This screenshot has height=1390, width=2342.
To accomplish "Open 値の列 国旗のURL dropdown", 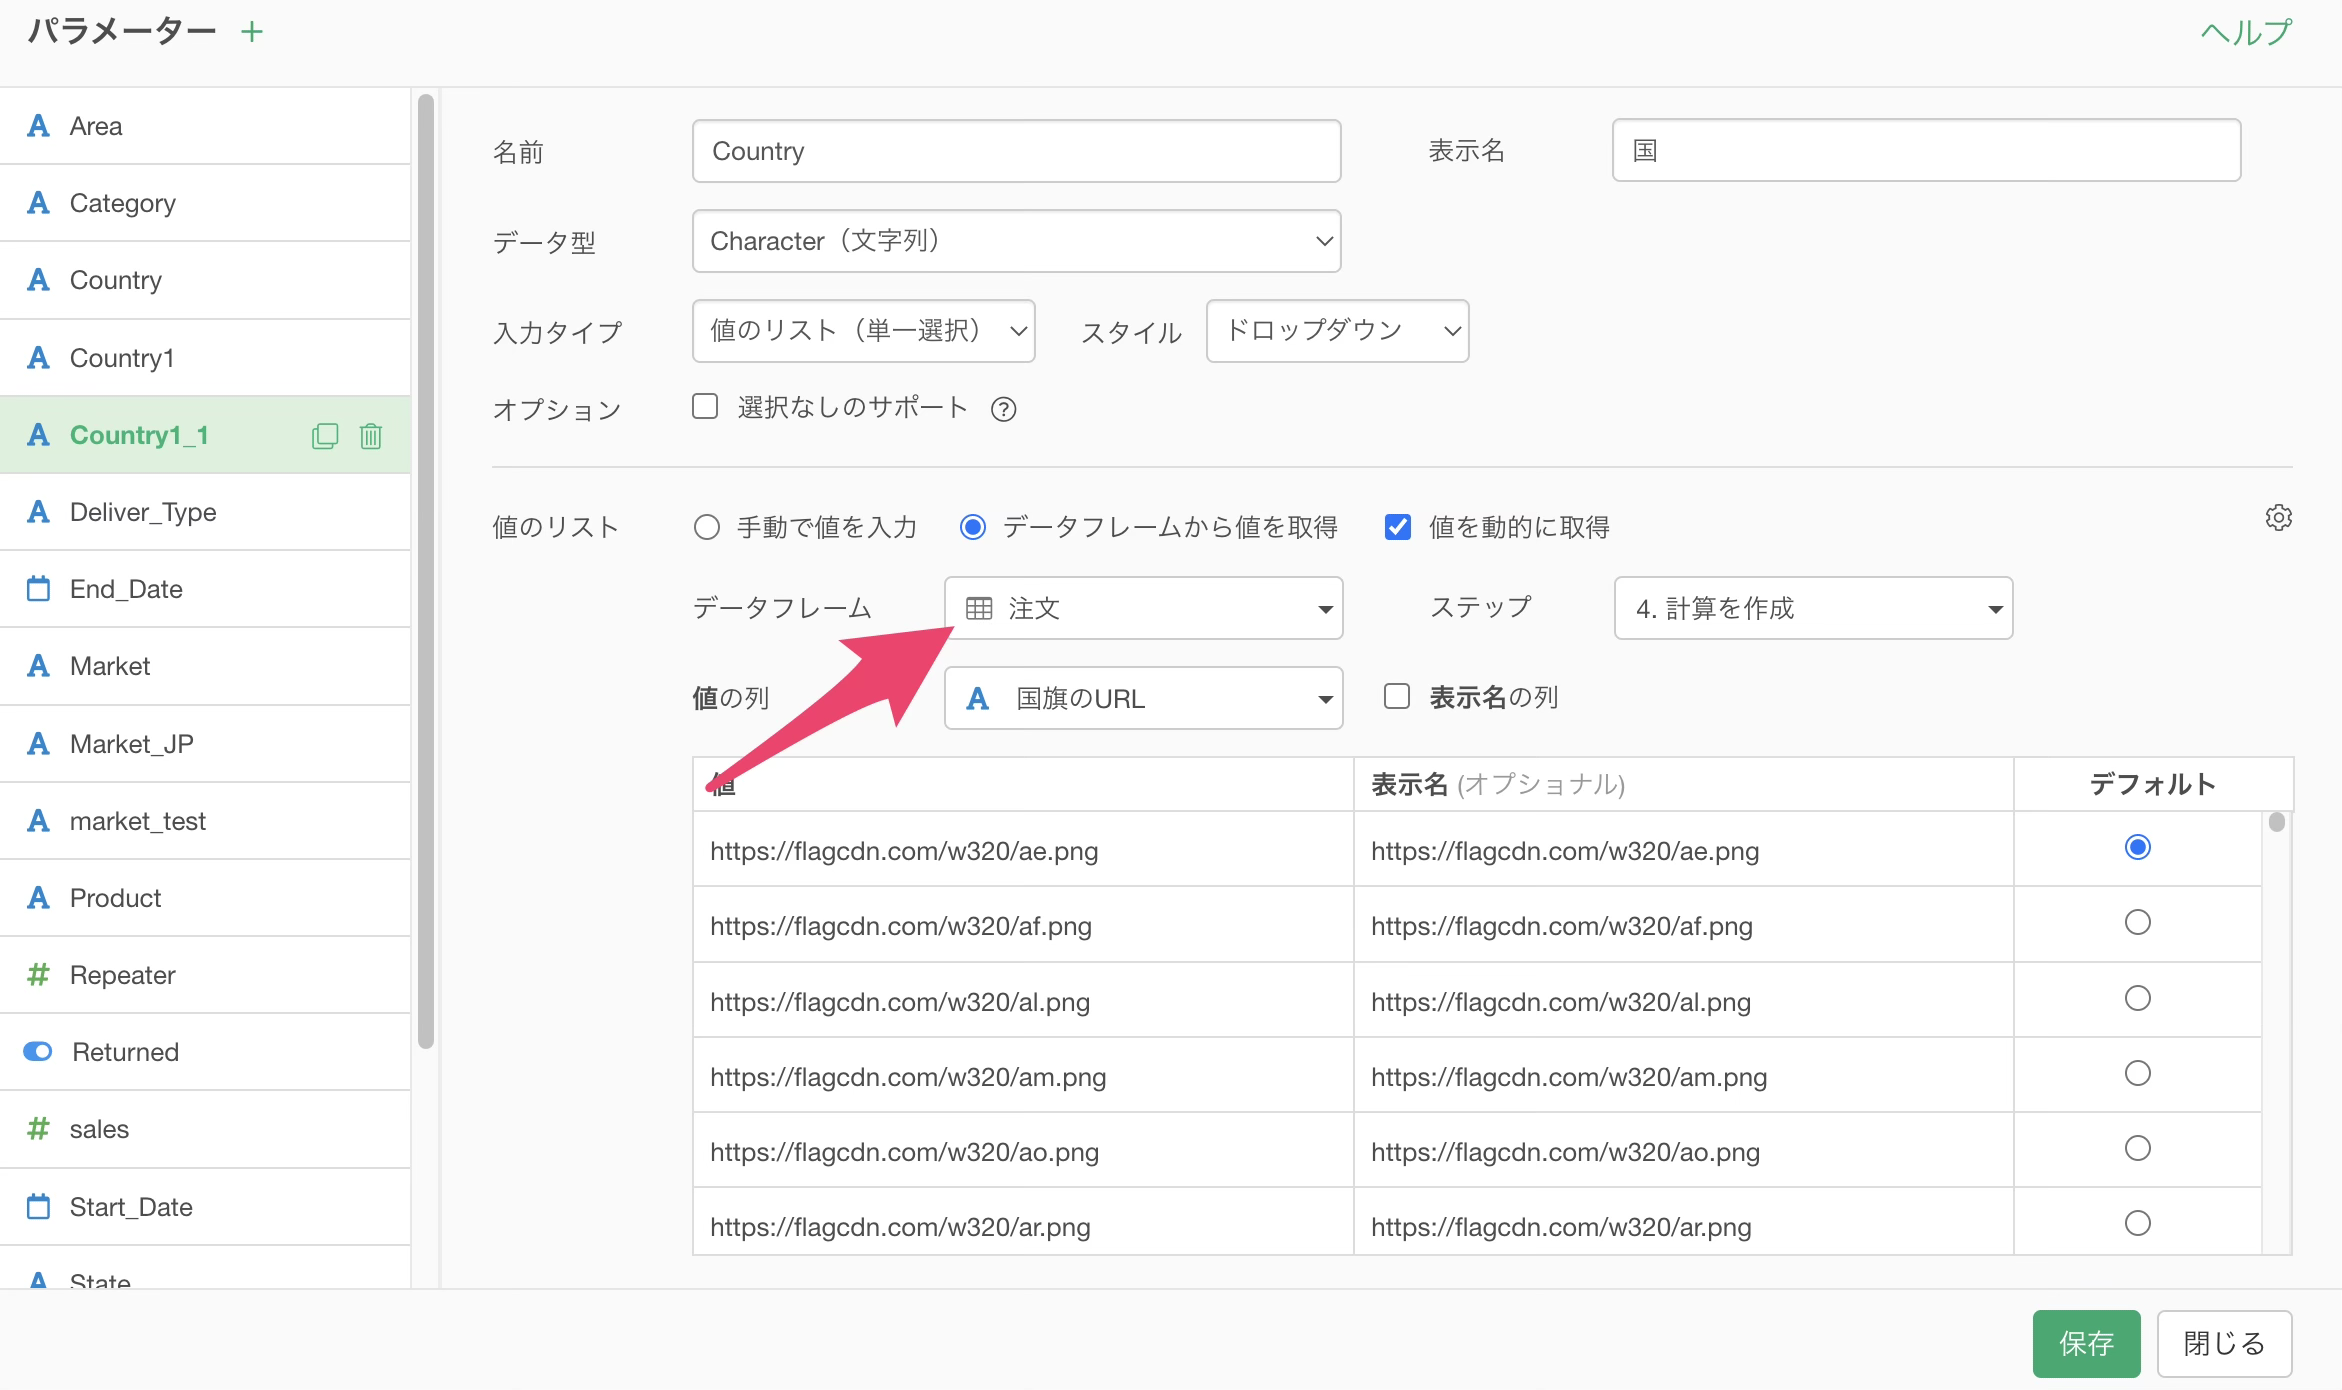I will pos(1143,698).
